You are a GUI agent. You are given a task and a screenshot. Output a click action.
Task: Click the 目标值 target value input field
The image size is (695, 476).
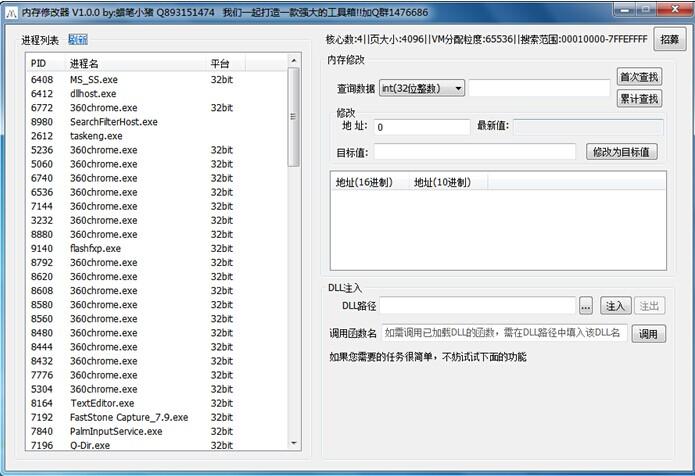click(x=474, y=152)
